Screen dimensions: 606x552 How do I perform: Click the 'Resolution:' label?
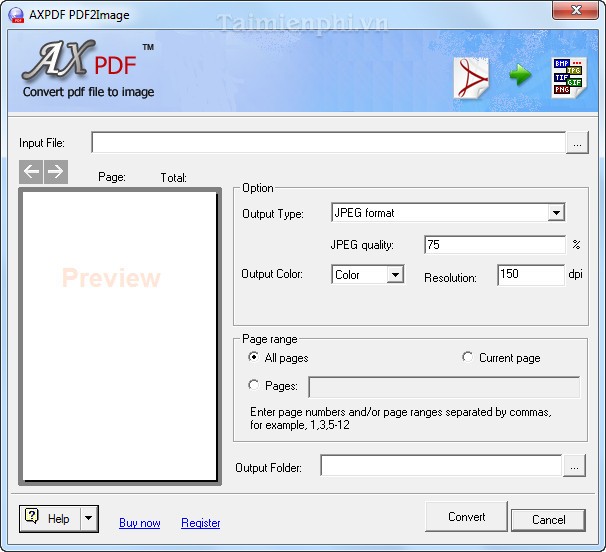pyautogui.click(x=450, y=278)
